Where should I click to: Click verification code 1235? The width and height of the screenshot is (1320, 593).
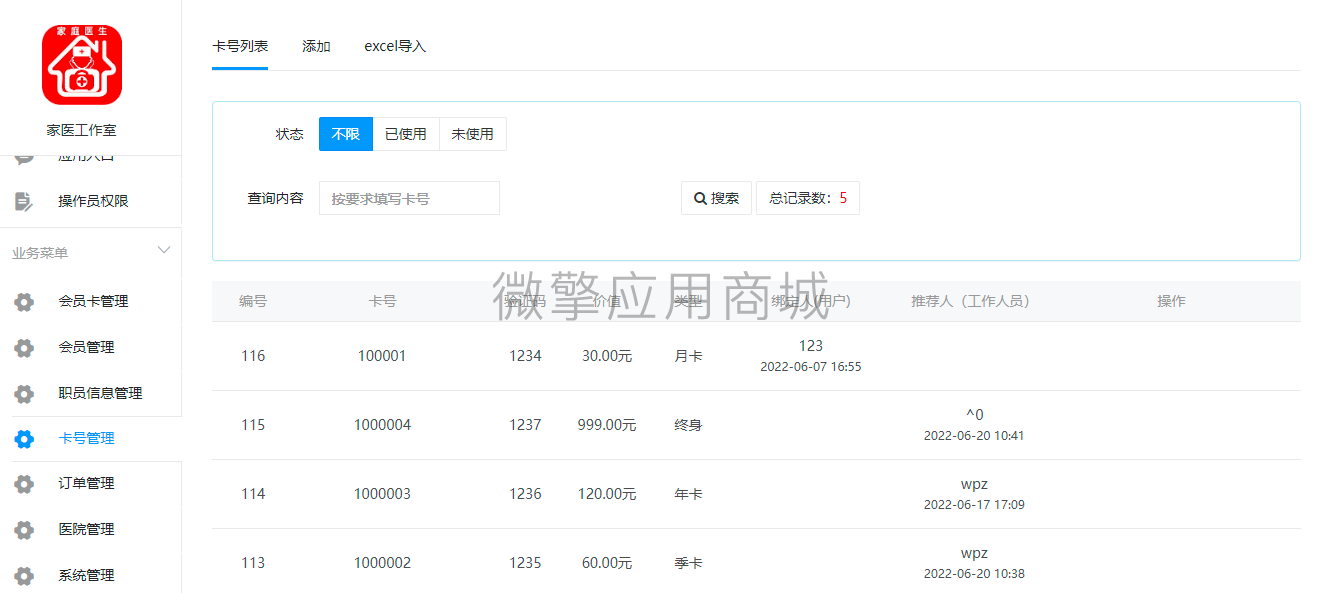(525, 563)
